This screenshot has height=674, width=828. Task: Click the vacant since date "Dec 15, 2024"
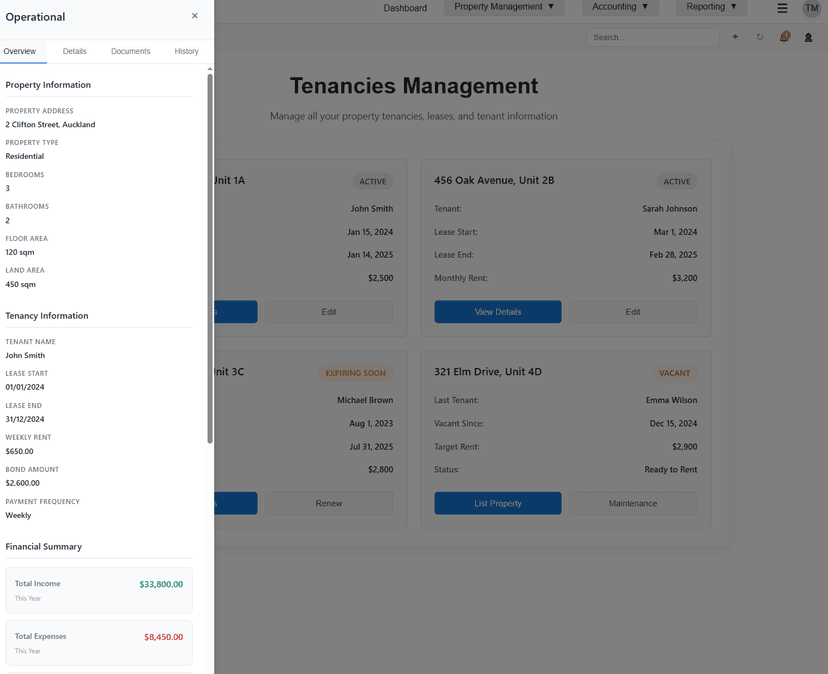pos(673,424)
